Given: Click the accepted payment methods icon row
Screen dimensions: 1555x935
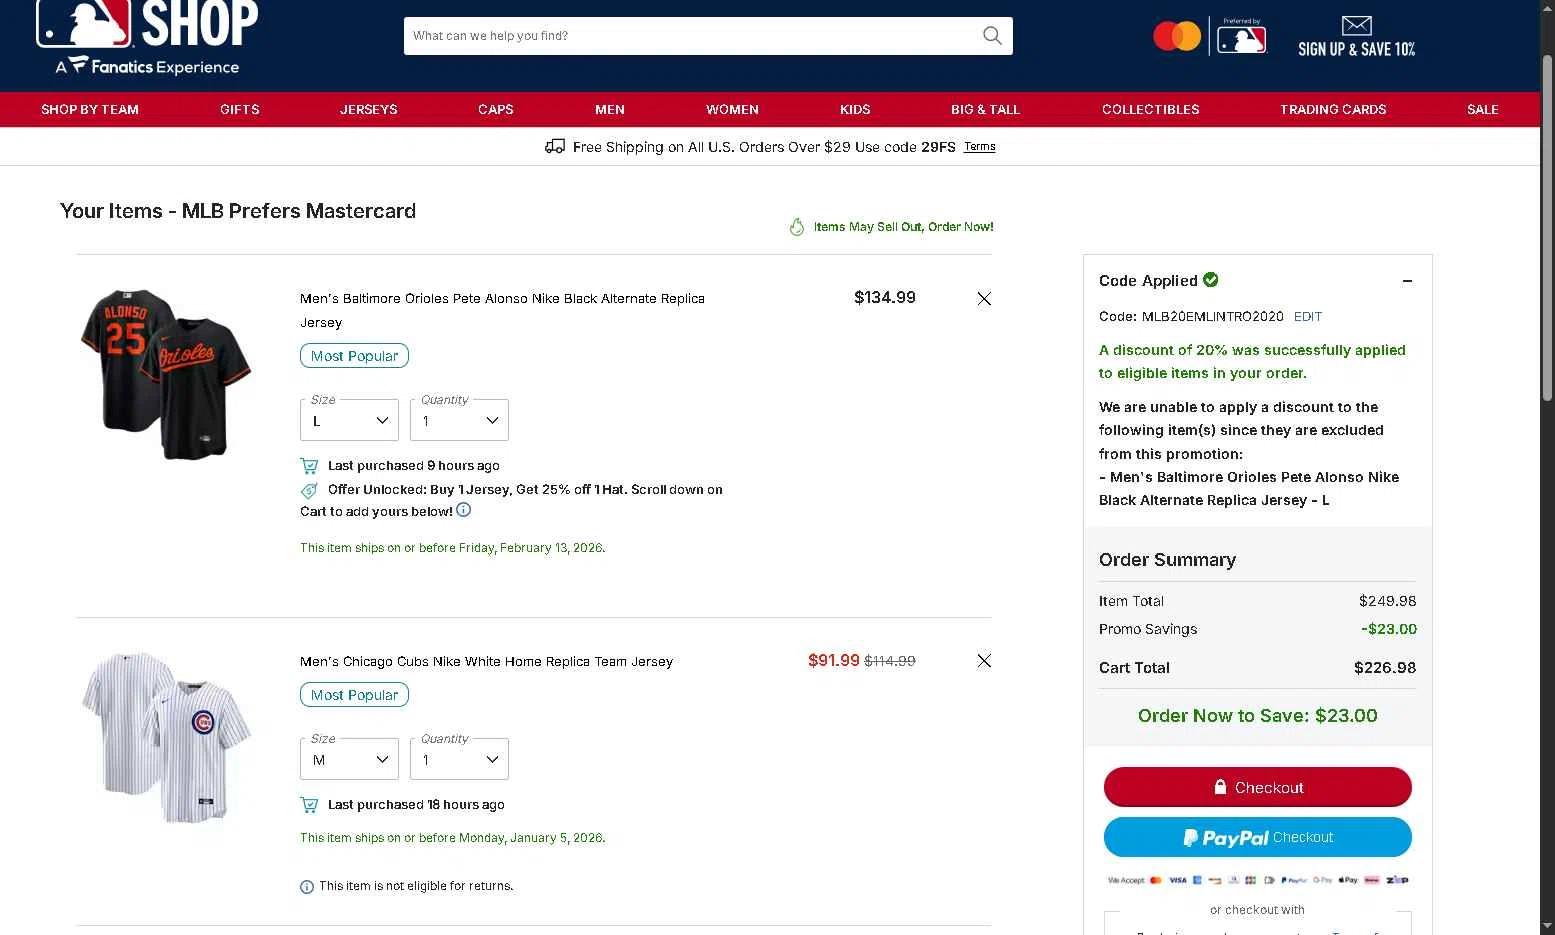Looking at the screenshot, I should point(1258,880).
